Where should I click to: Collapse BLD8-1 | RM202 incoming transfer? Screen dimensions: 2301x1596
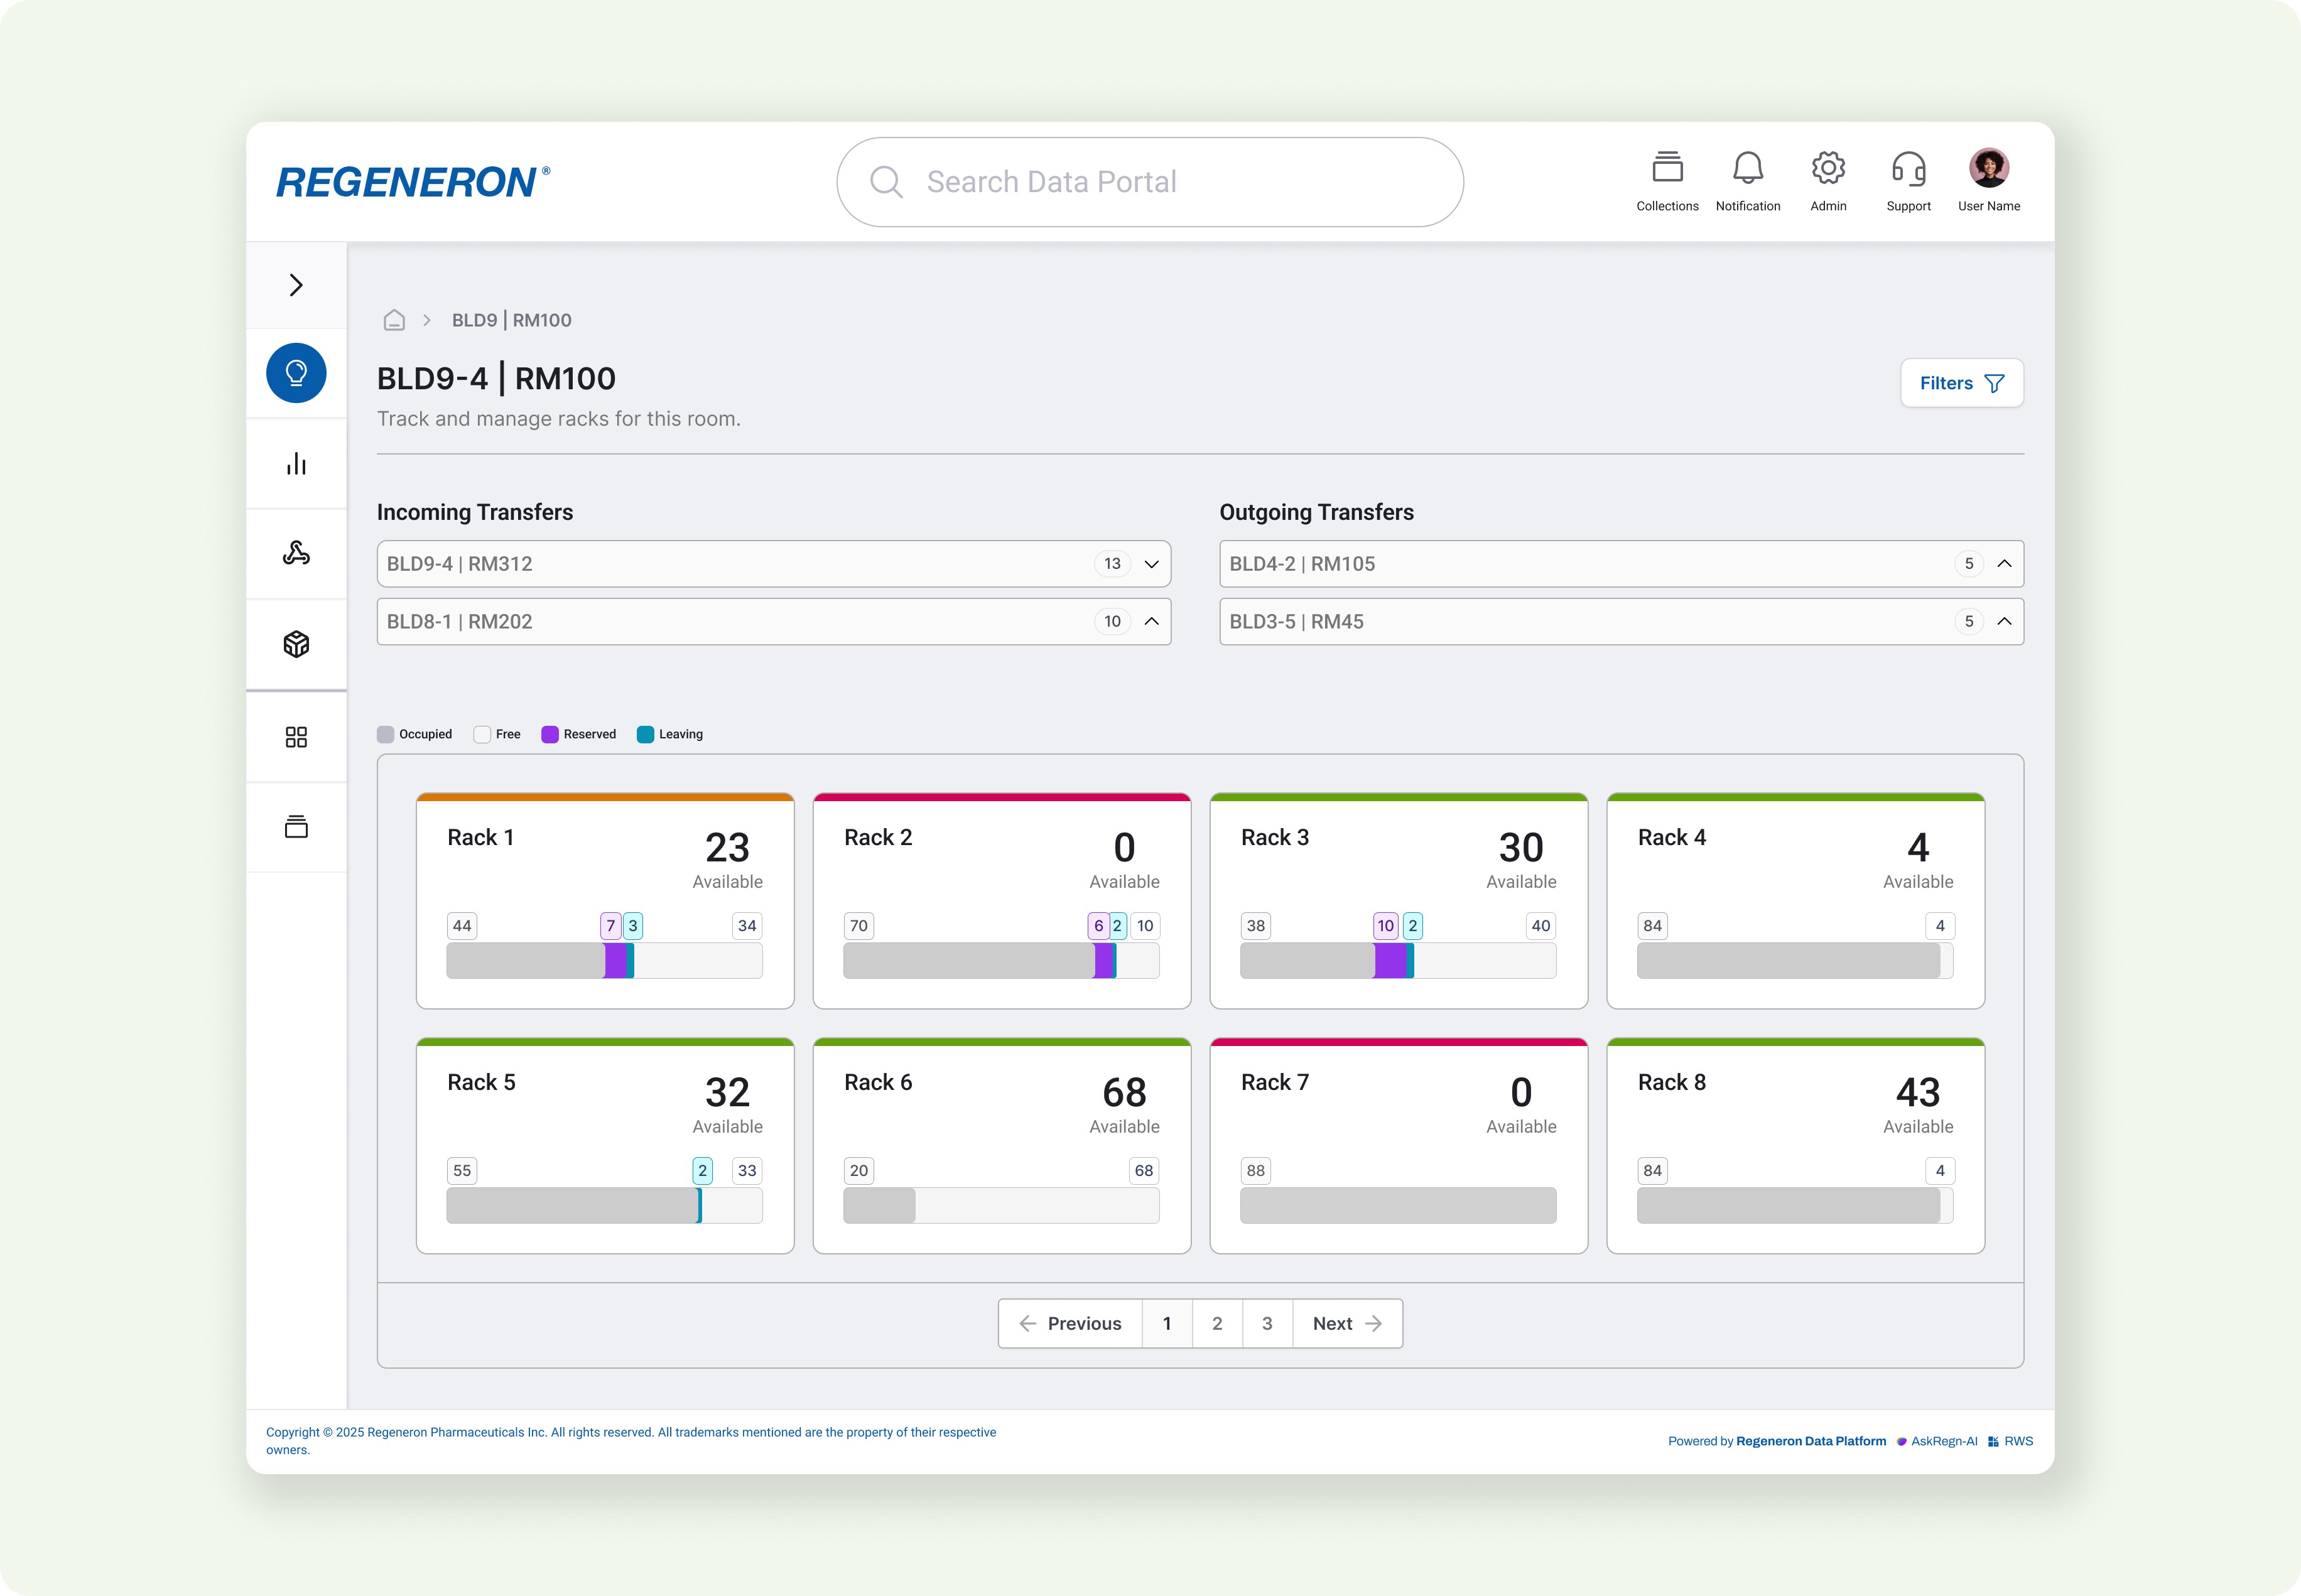pyautogui.click(x=1151, y=621)
